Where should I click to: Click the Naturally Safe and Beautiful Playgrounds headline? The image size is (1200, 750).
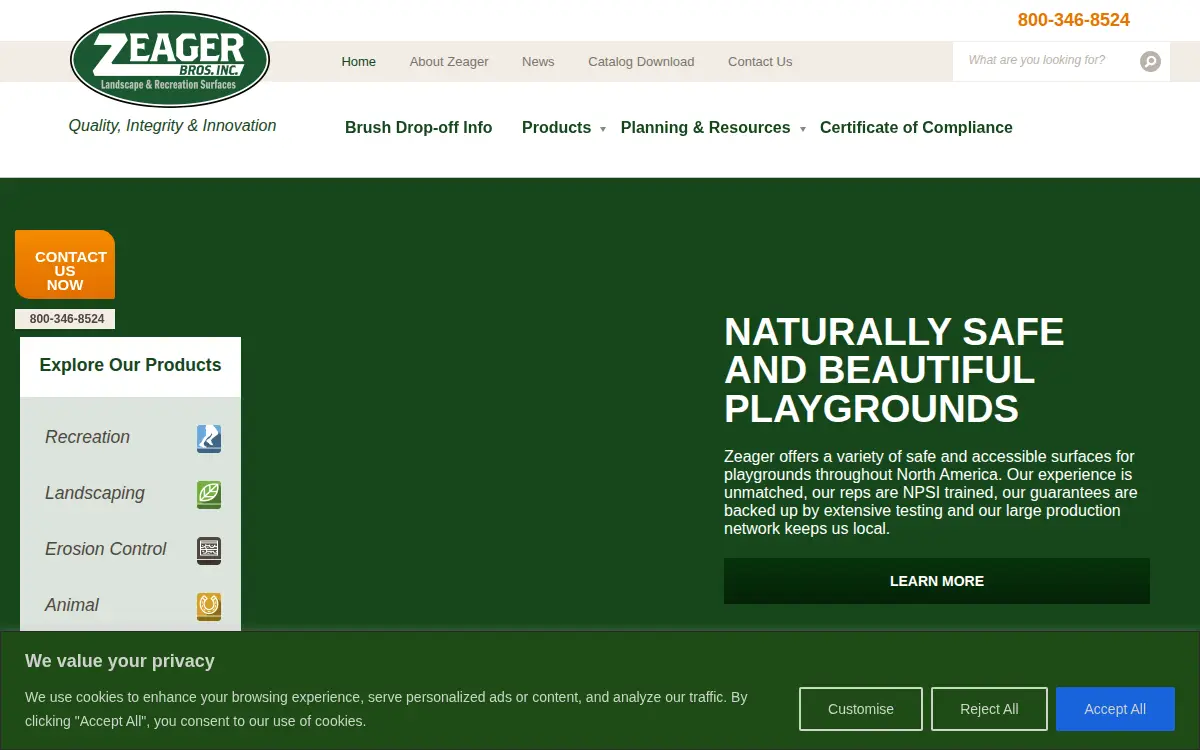(894, 370)
